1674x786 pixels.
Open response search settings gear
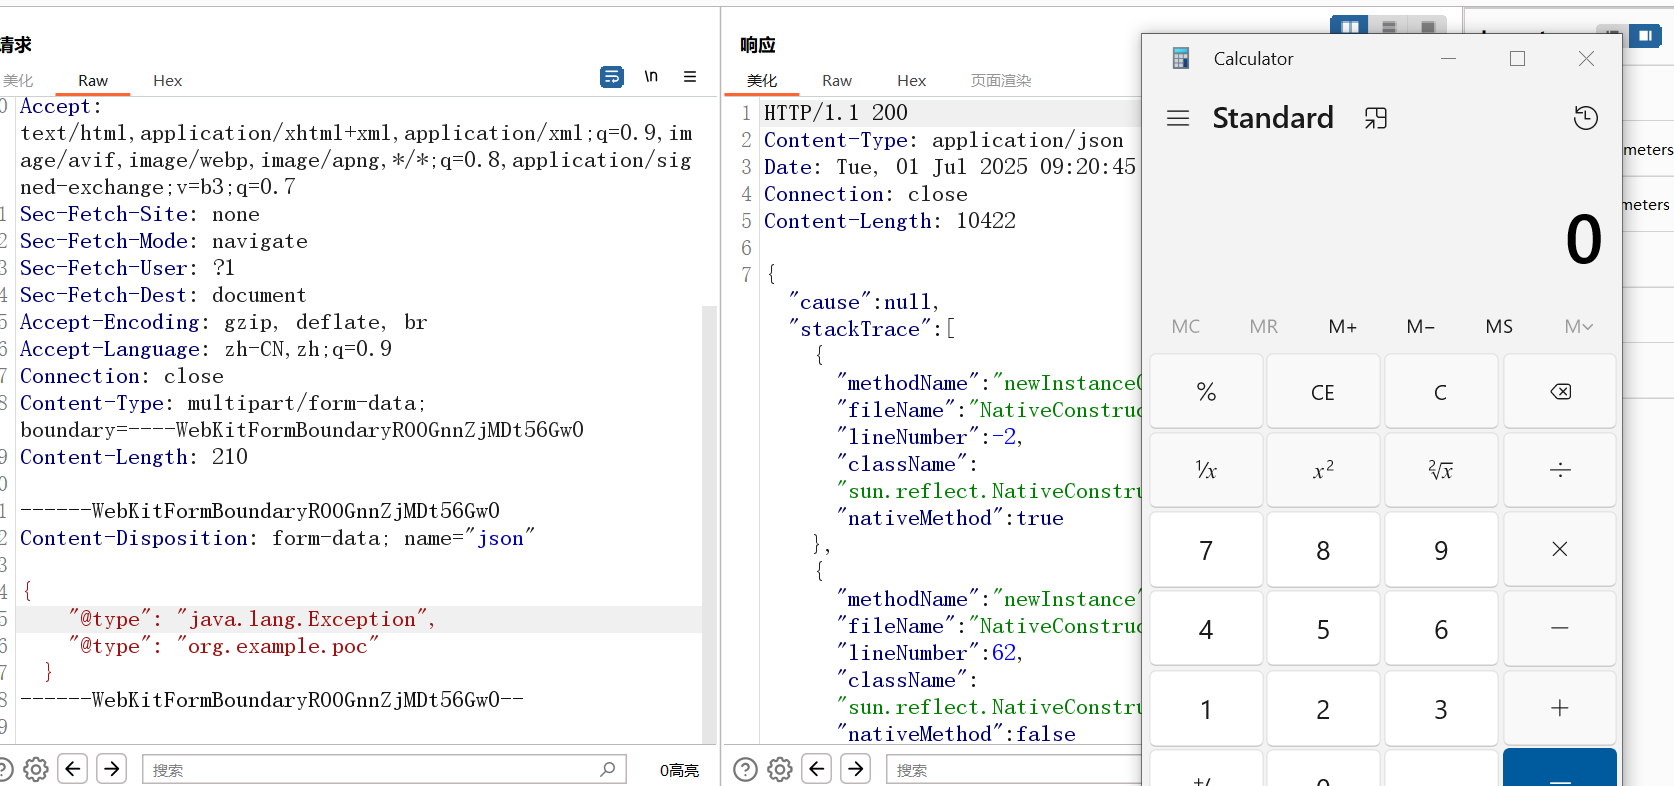[780, 769]
